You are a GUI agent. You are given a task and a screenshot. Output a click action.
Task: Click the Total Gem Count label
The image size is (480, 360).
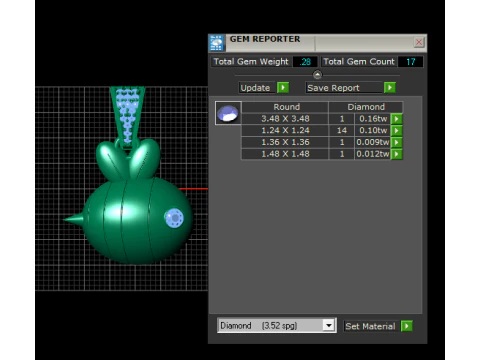(359, 62)
